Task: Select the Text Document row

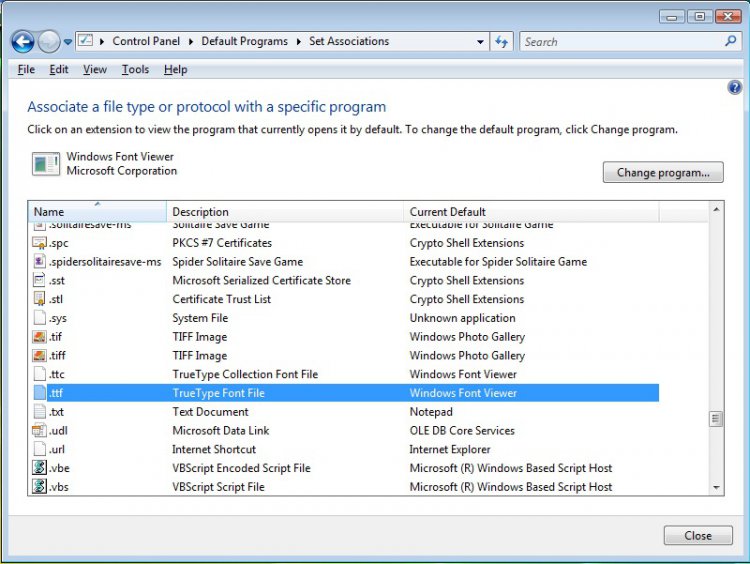Action: [343, 411]
